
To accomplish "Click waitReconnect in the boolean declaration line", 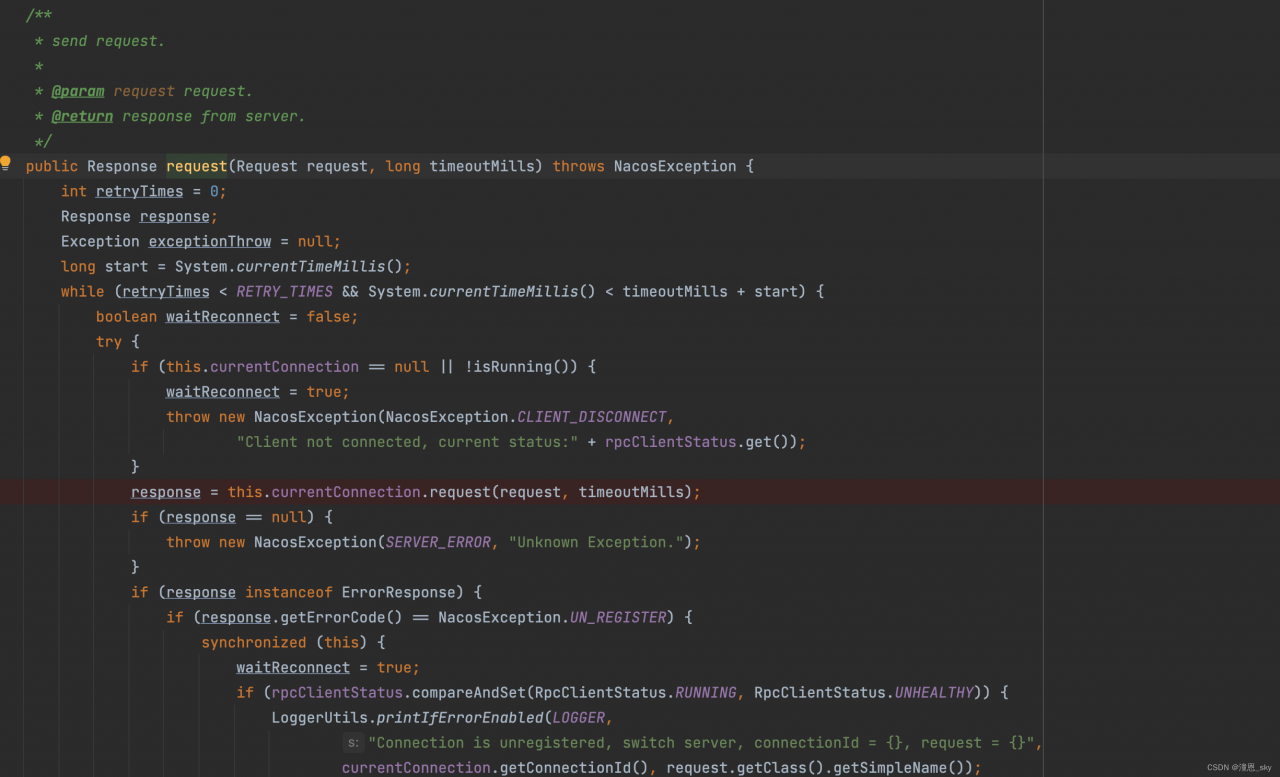I will point(223,316).
